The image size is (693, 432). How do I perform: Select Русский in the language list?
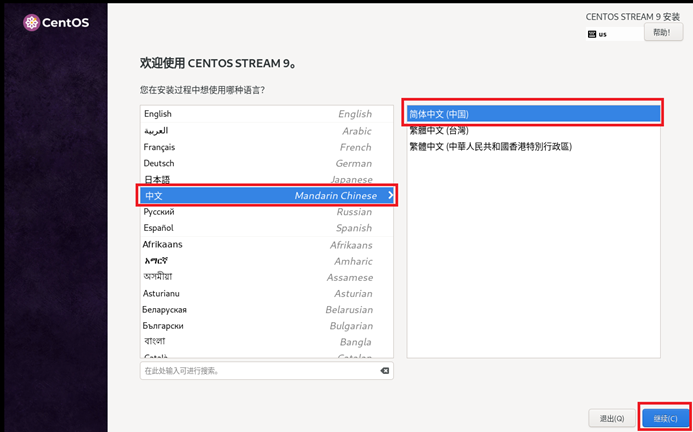tap(267, 212)
